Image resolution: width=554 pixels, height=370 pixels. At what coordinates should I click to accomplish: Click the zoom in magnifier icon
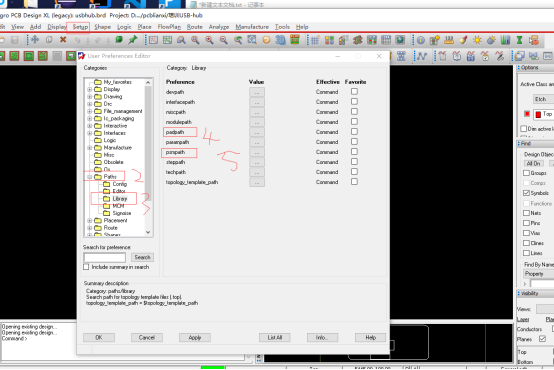pos(209,40)
